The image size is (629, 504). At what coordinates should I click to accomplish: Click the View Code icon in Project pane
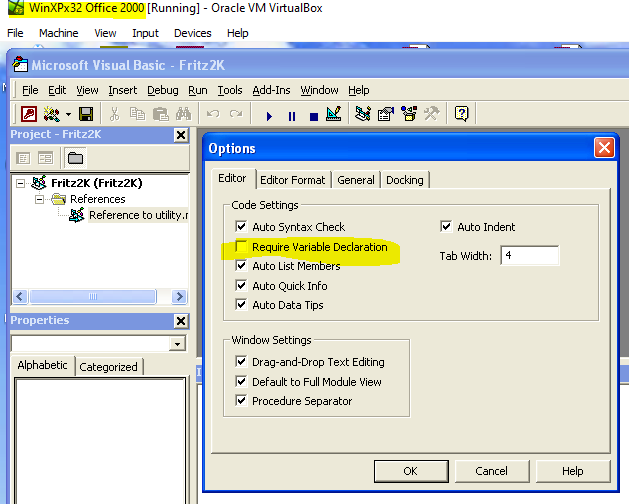pyautogui.click(x=23, y=158)
